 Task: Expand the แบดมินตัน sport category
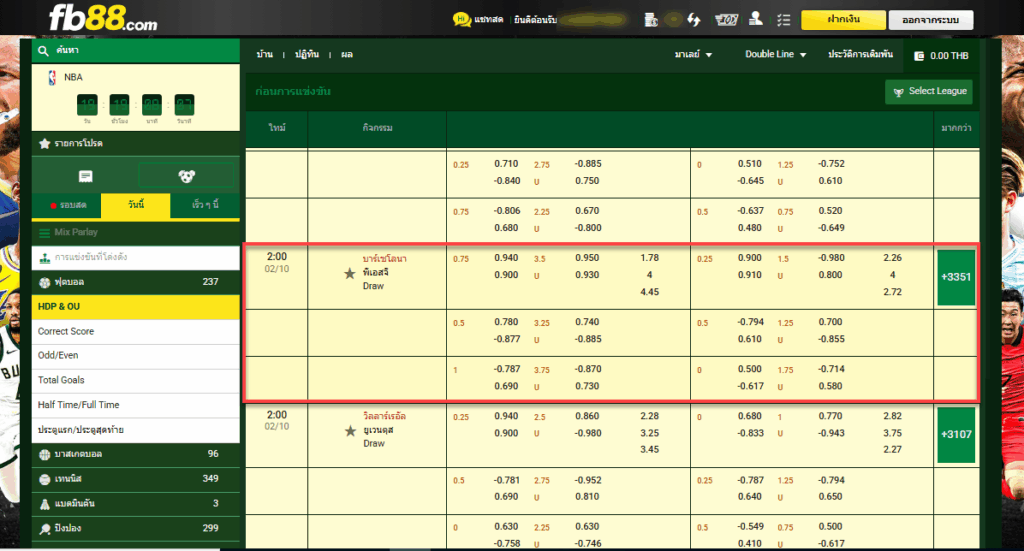136,504
